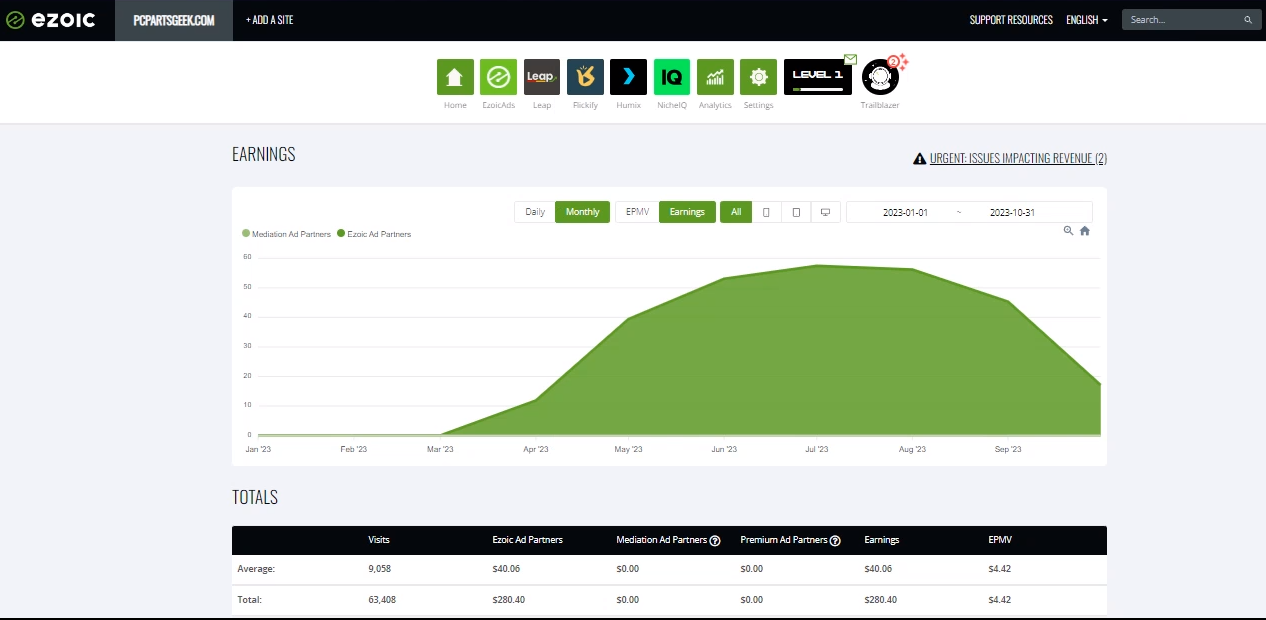Click in the top search input field
The height and width of the screenshot is (620, 1266).
click(1184, 20)
